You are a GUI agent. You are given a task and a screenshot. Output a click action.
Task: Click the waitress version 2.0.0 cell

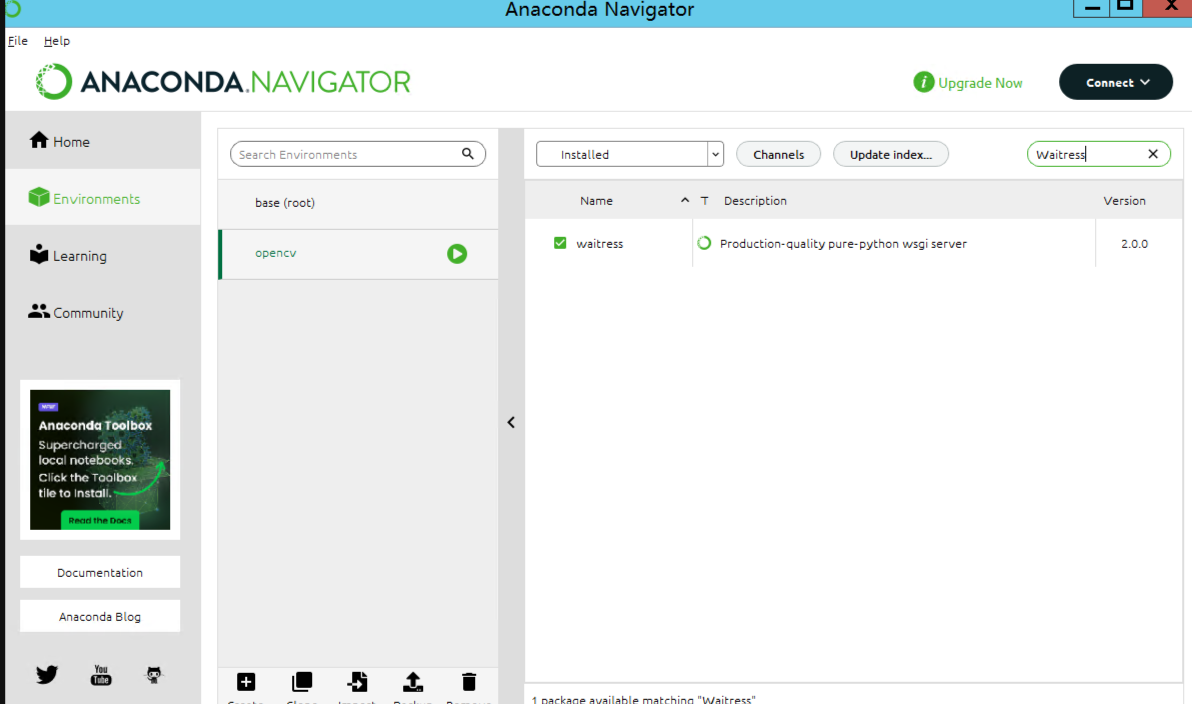point(1134,244)
